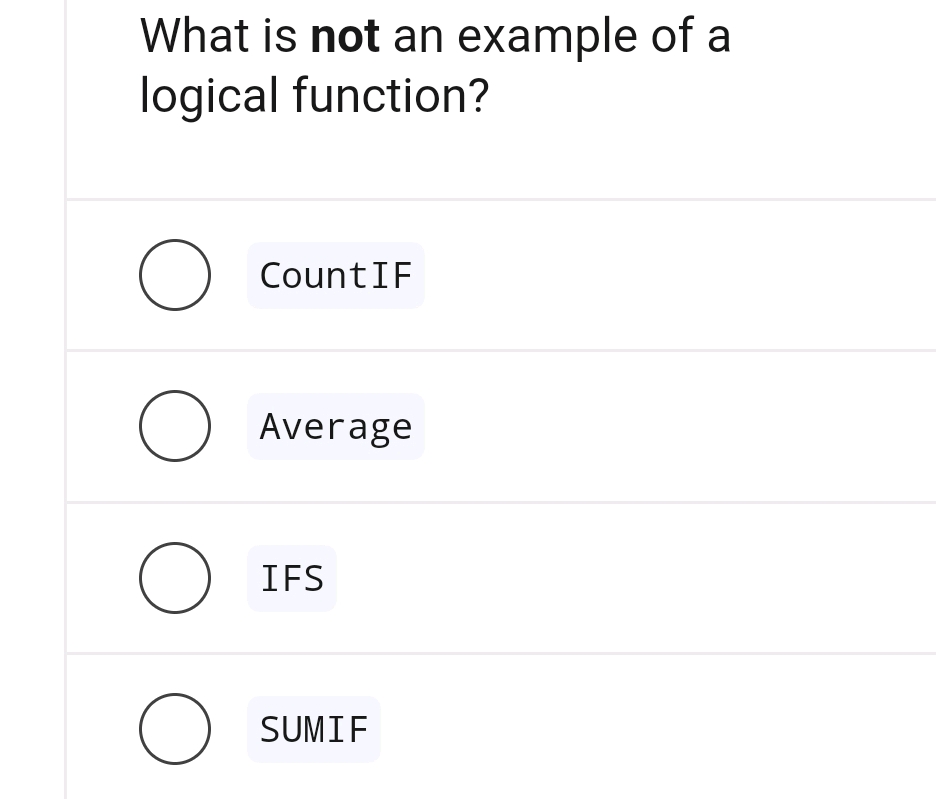Click the bold word "not" in the question
The width and height of the screenshot is (936, 799).
tap(345, 36)
